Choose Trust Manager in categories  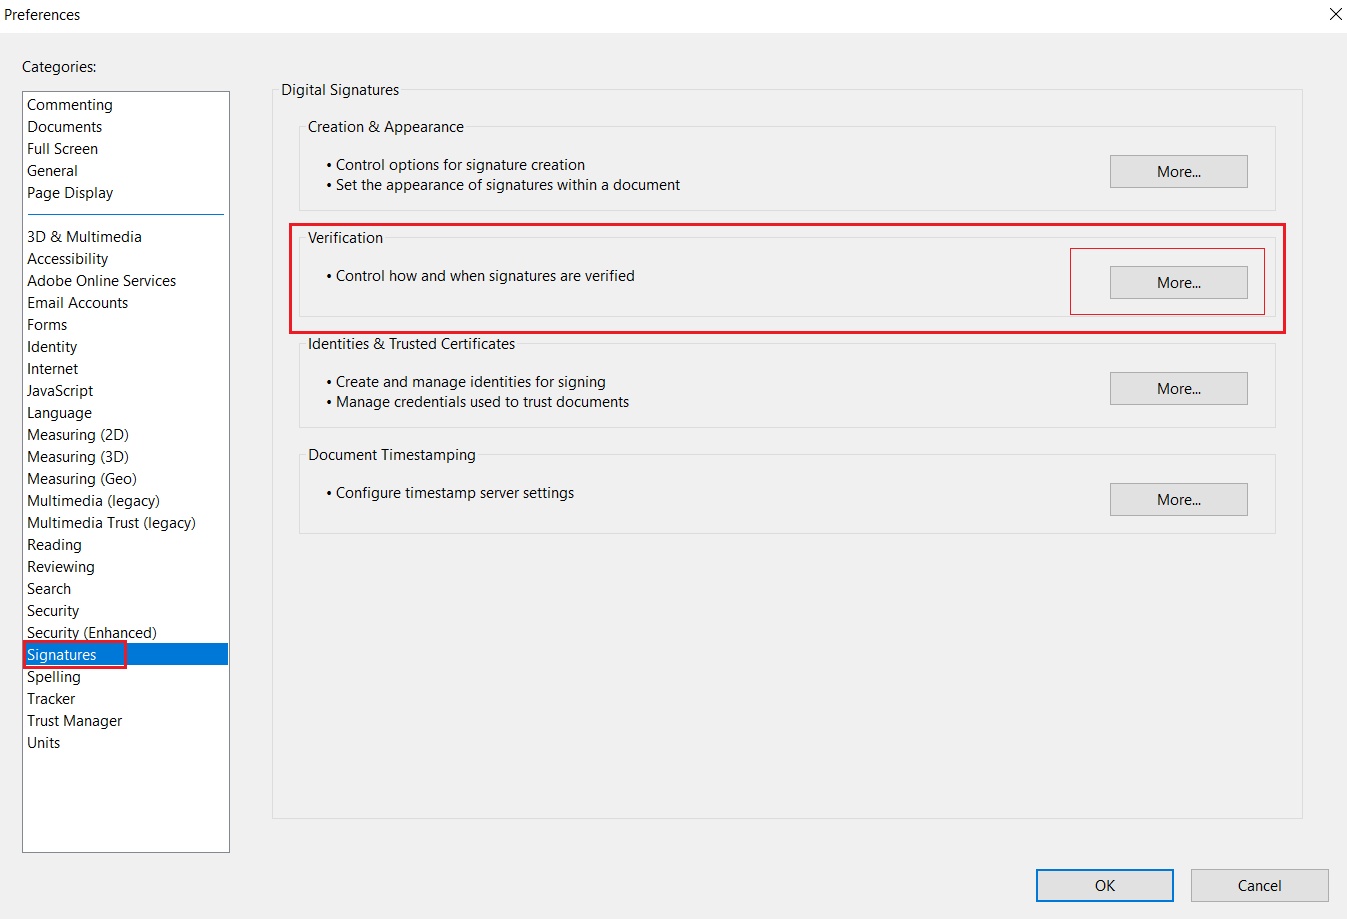pos(75,721)
